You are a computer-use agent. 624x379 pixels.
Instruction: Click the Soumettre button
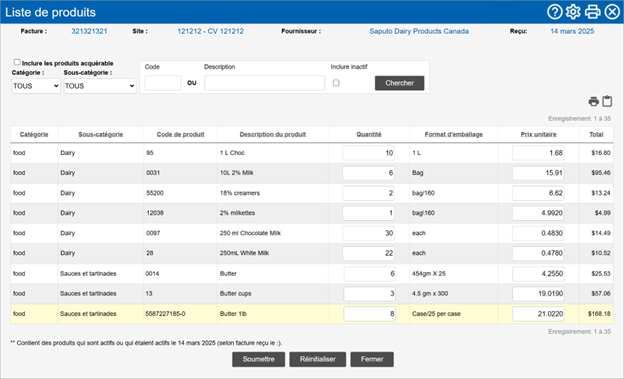(x=258, y=359)
